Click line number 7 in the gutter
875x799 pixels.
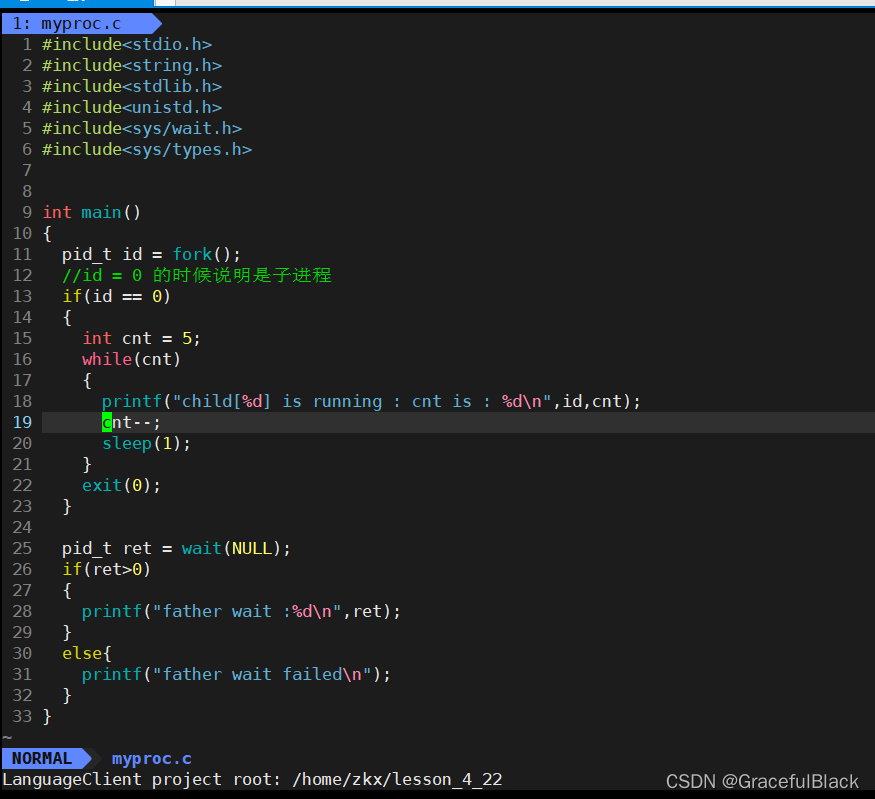click(x=27, y=171)
